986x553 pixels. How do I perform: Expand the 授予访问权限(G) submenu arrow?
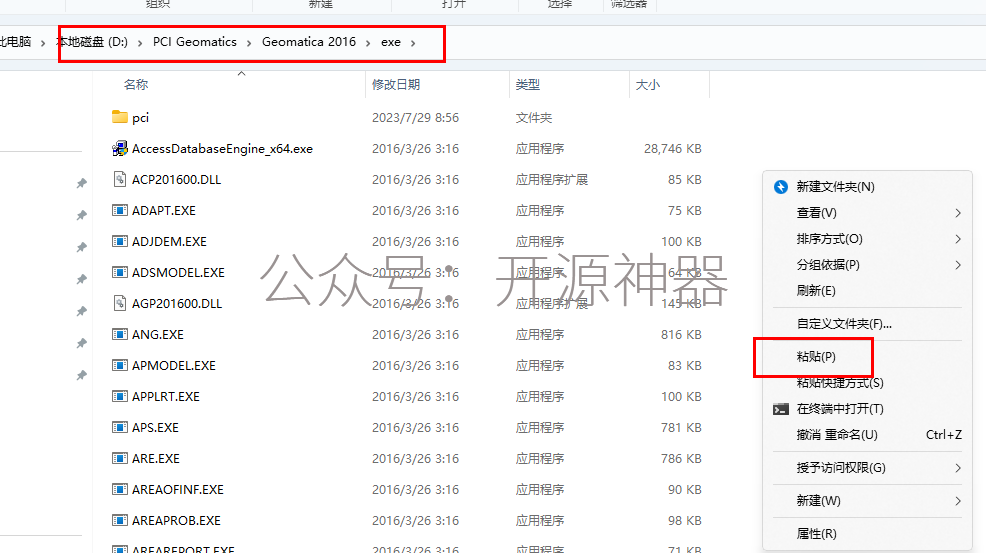click(x=958, y=467)
